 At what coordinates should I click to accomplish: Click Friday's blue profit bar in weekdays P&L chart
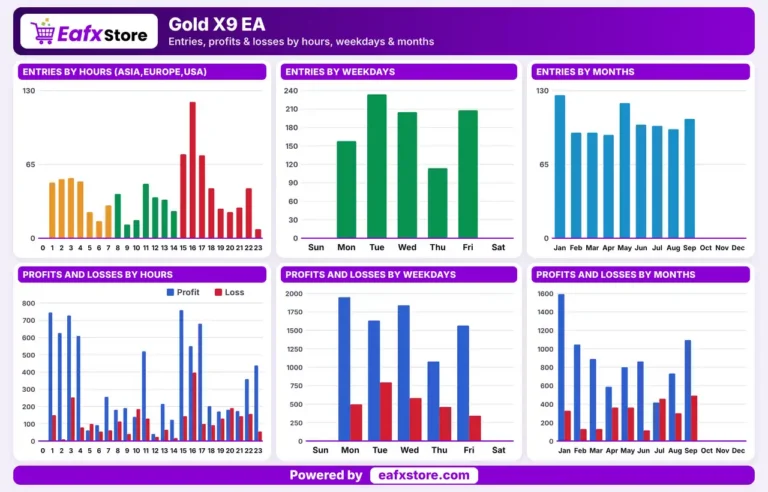463,383
